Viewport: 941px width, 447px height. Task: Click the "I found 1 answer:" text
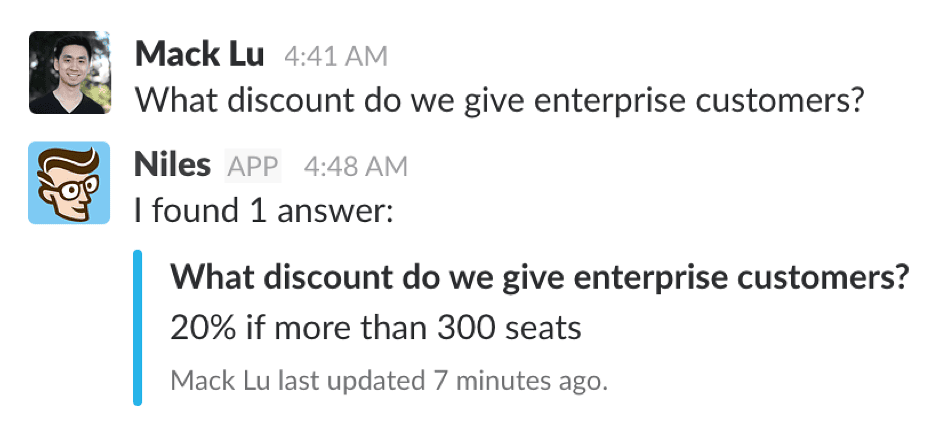click(263, 211)
